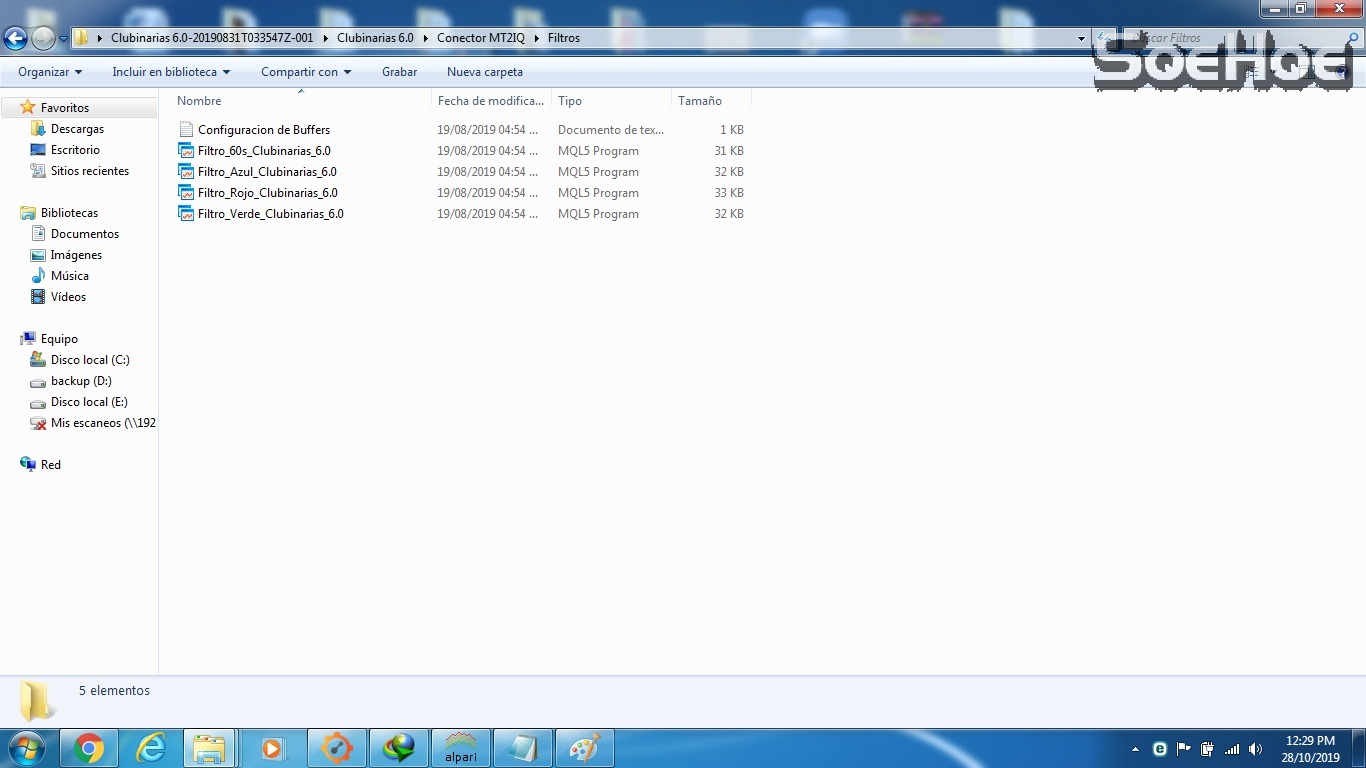This screenshot has width=1366, height=768.
Task: Open the Incluir en biblioteca dropdown
Action: pyautogui.click(x=171, y=72)
